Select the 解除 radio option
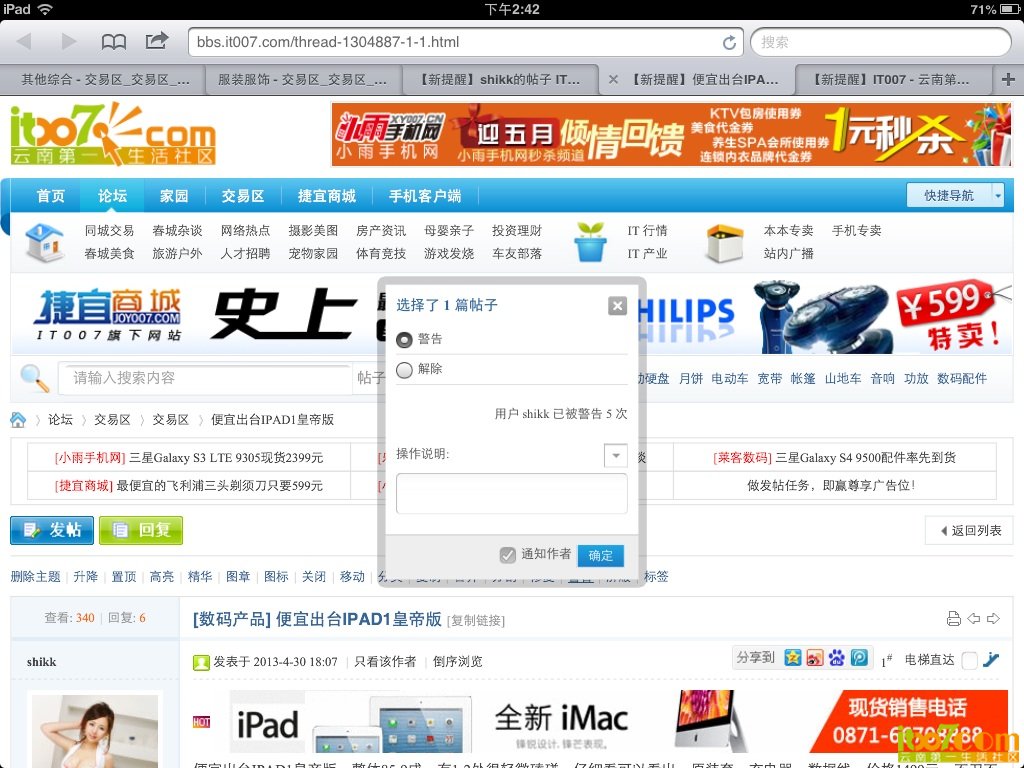The height and width of the screenshot is (768, 1024). tap(404, 370)
